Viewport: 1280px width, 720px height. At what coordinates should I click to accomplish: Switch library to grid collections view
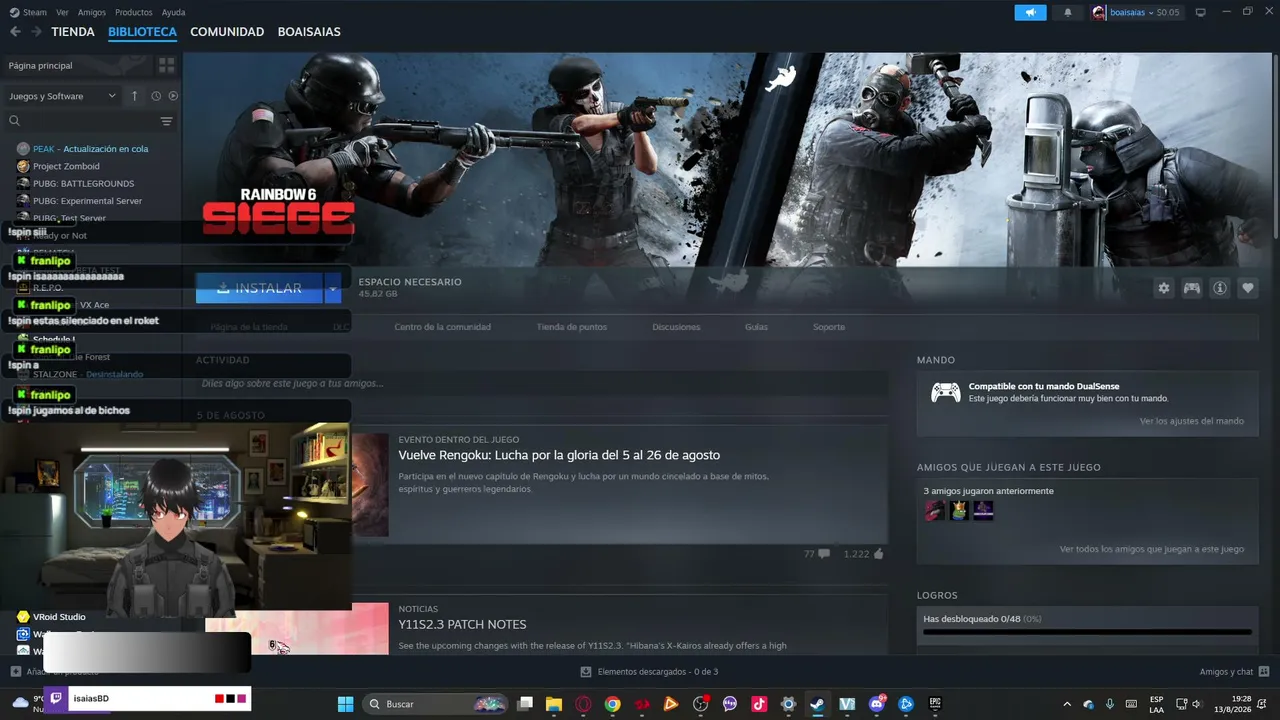pos(166,65)
